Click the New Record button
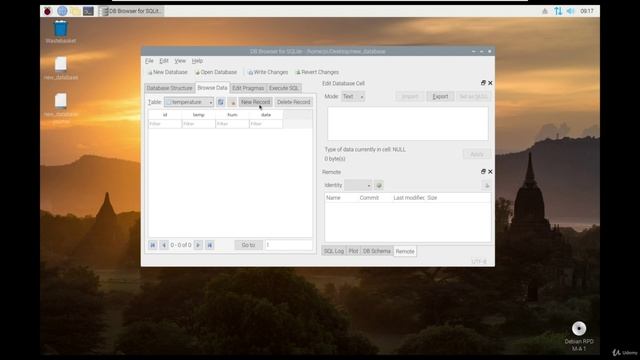Image resolution: width=640 pixels, height=360 pixels. coord(255,102)
